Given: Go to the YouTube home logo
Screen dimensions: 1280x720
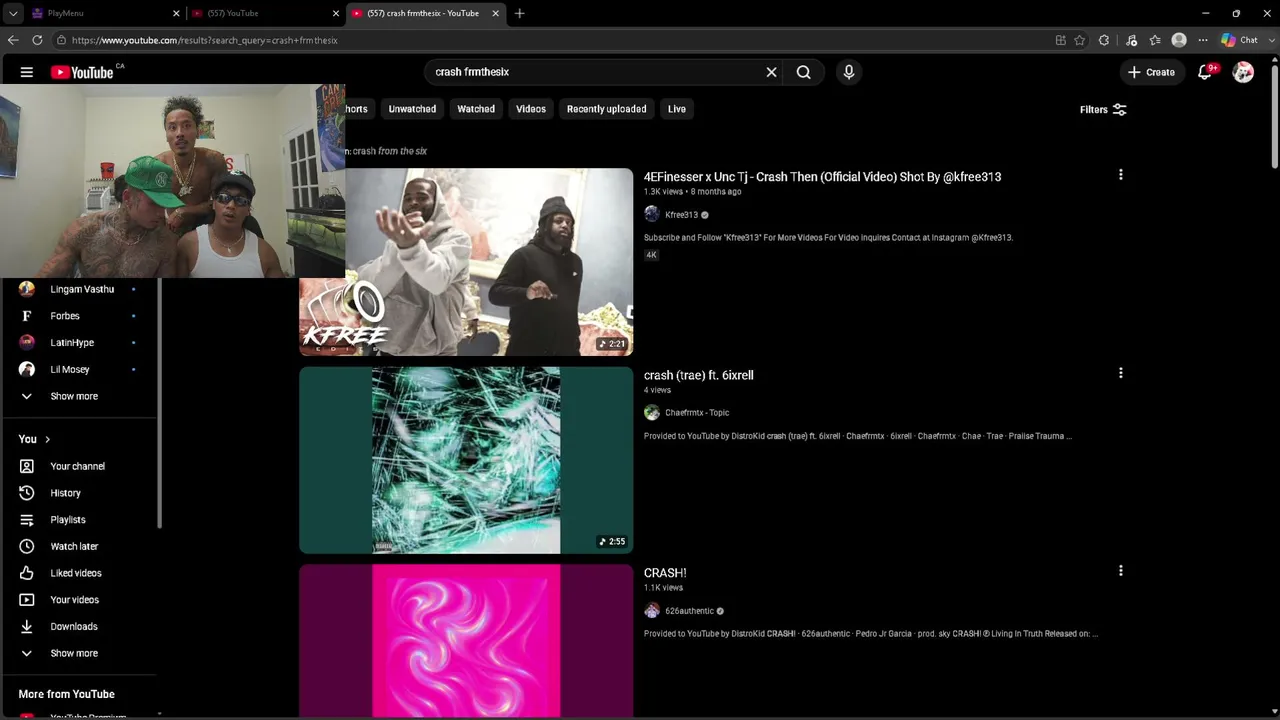Looking at the screenshot, I should 82,72.
